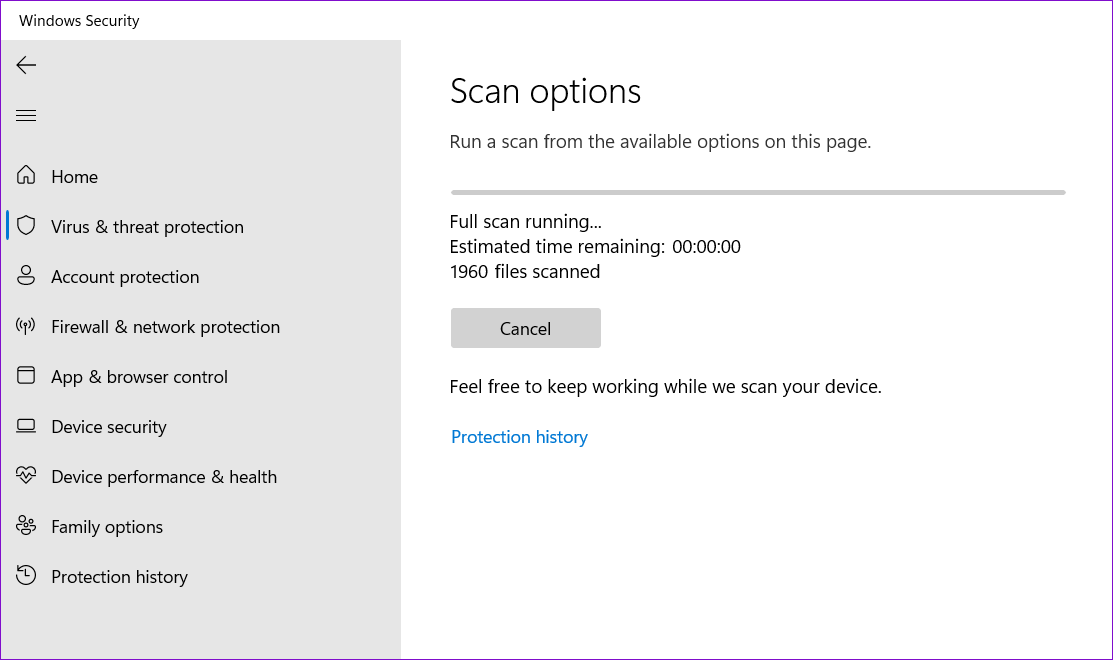Click the back arrow to return

click(x=25, y=65)
